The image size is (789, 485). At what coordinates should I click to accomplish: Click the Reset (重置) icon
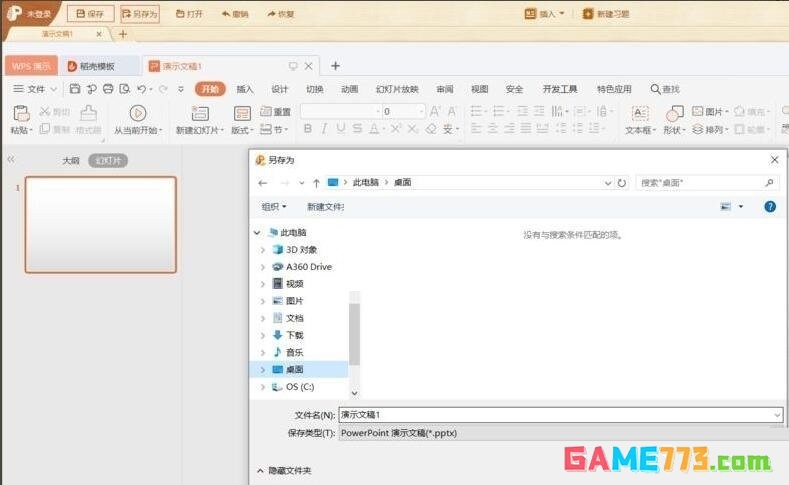coord(266,111)
